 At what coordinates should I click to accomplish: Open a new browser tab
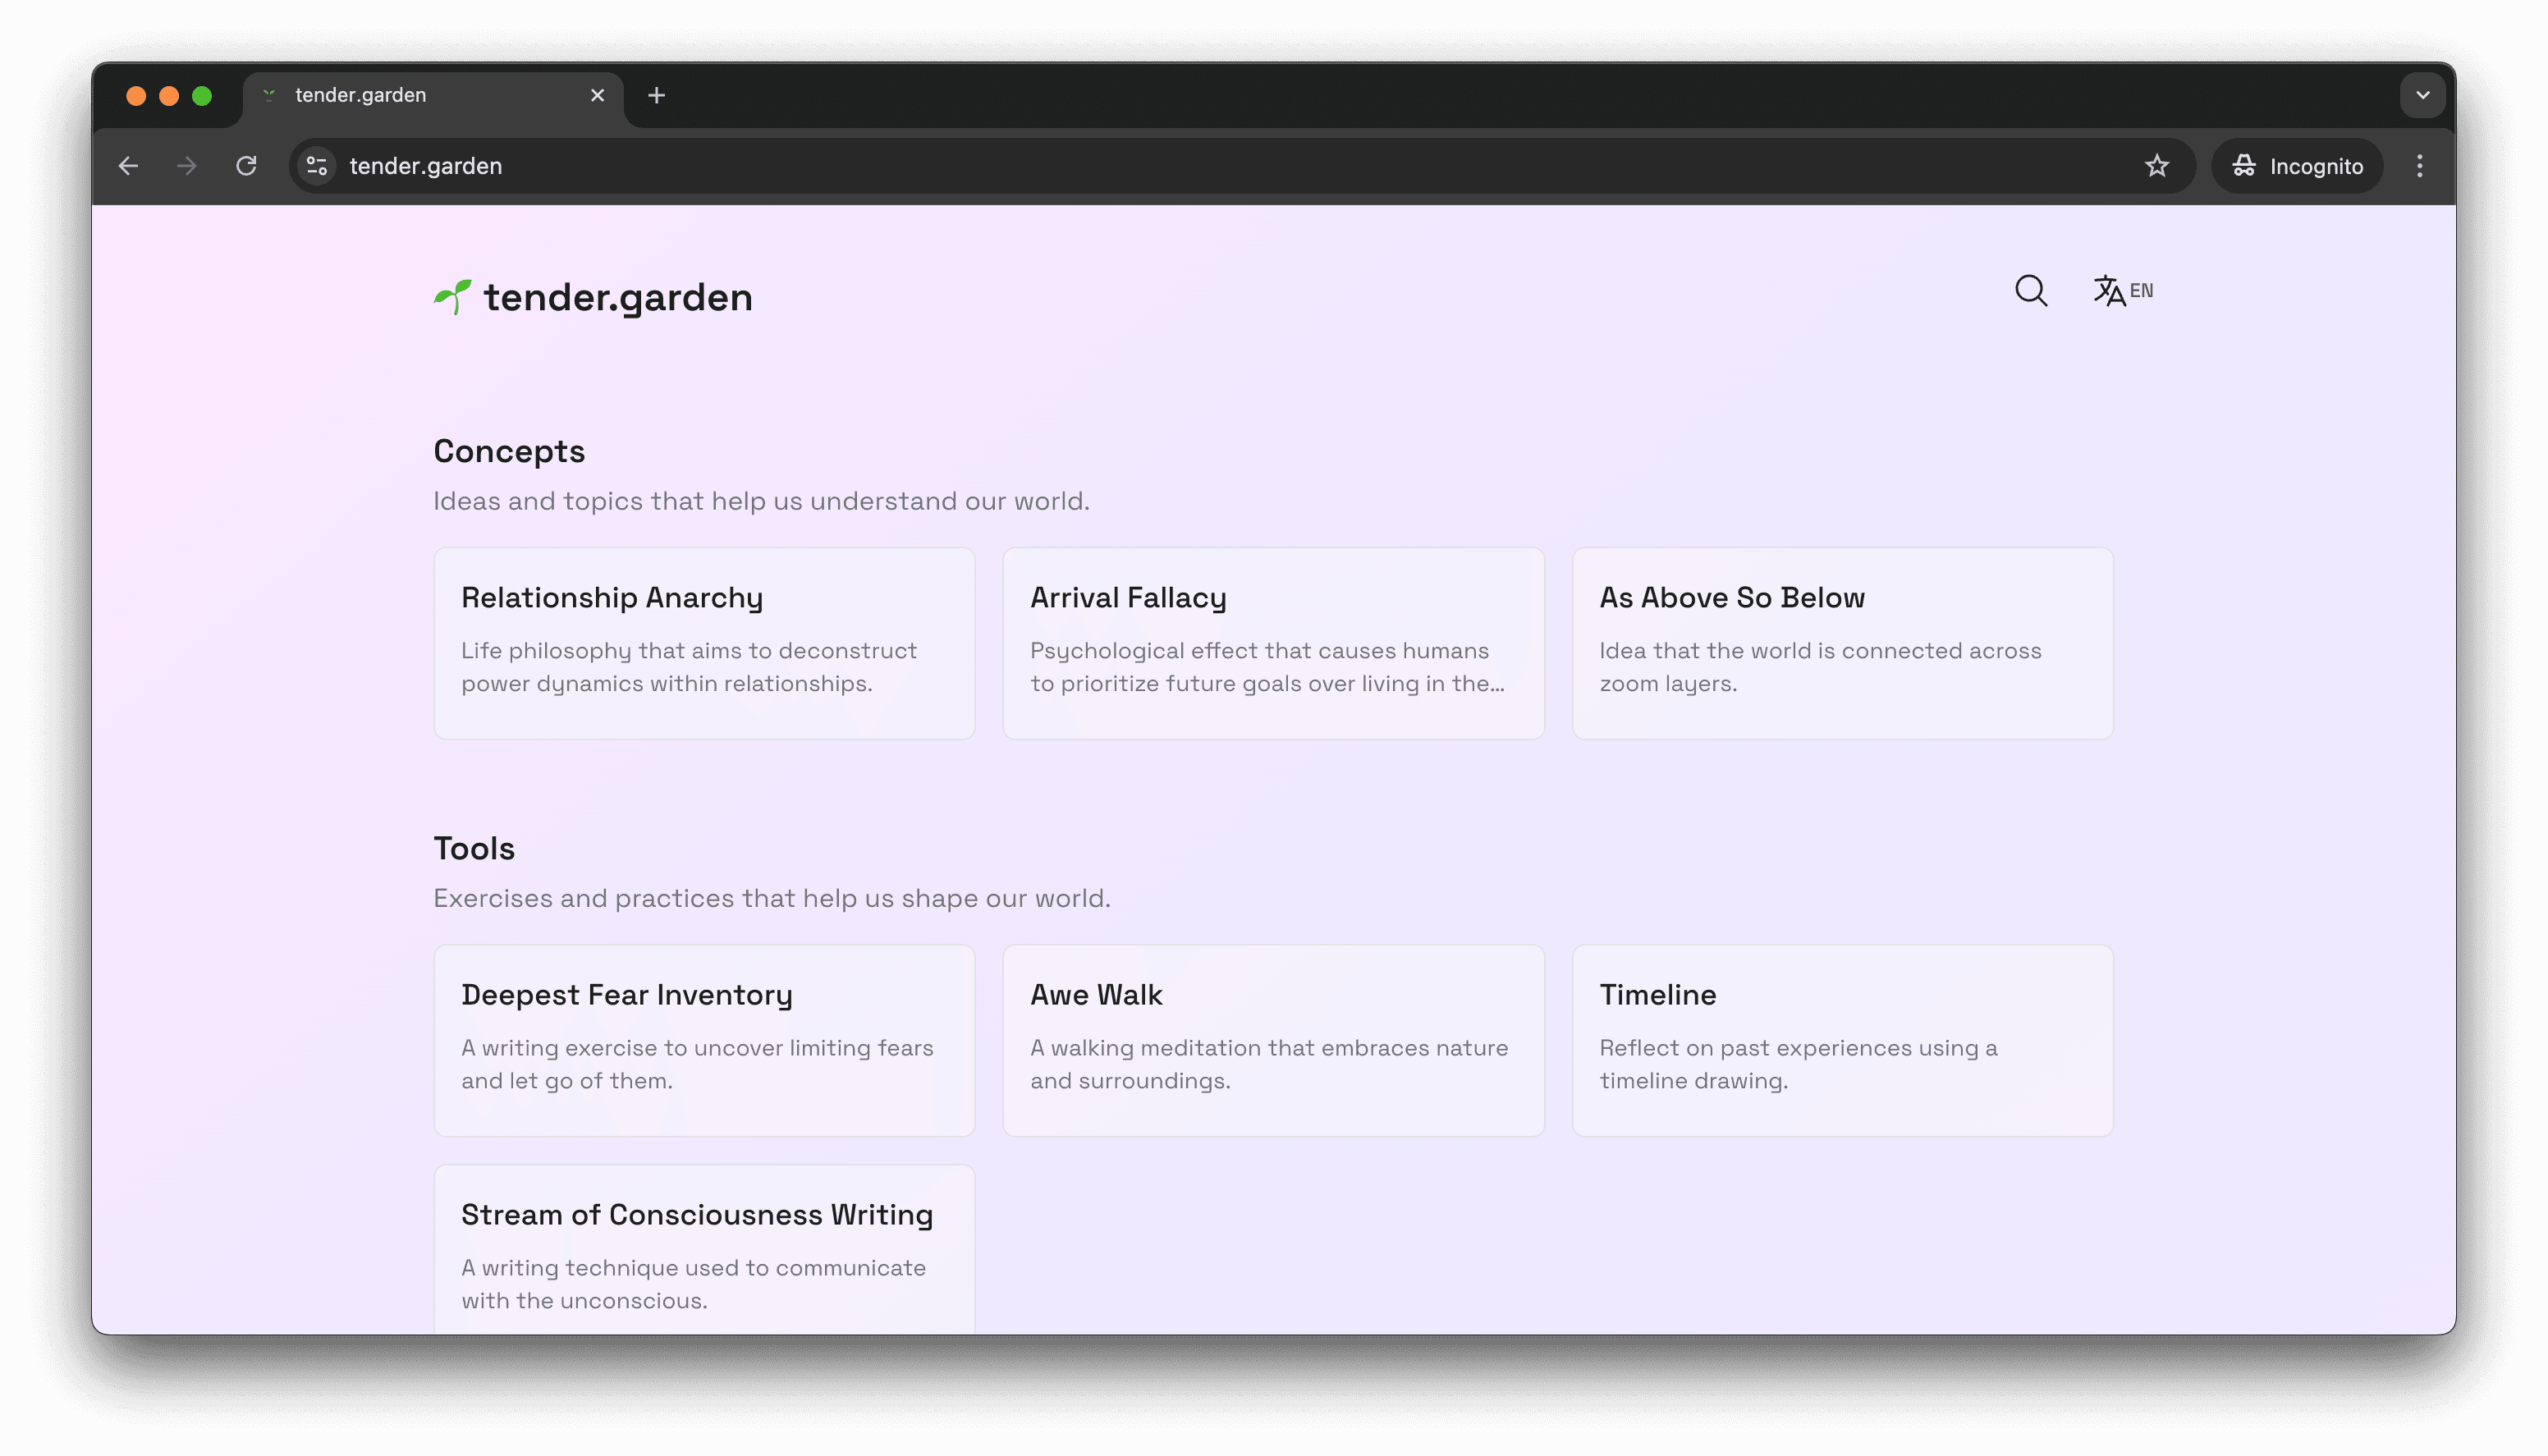coord(656,96)
